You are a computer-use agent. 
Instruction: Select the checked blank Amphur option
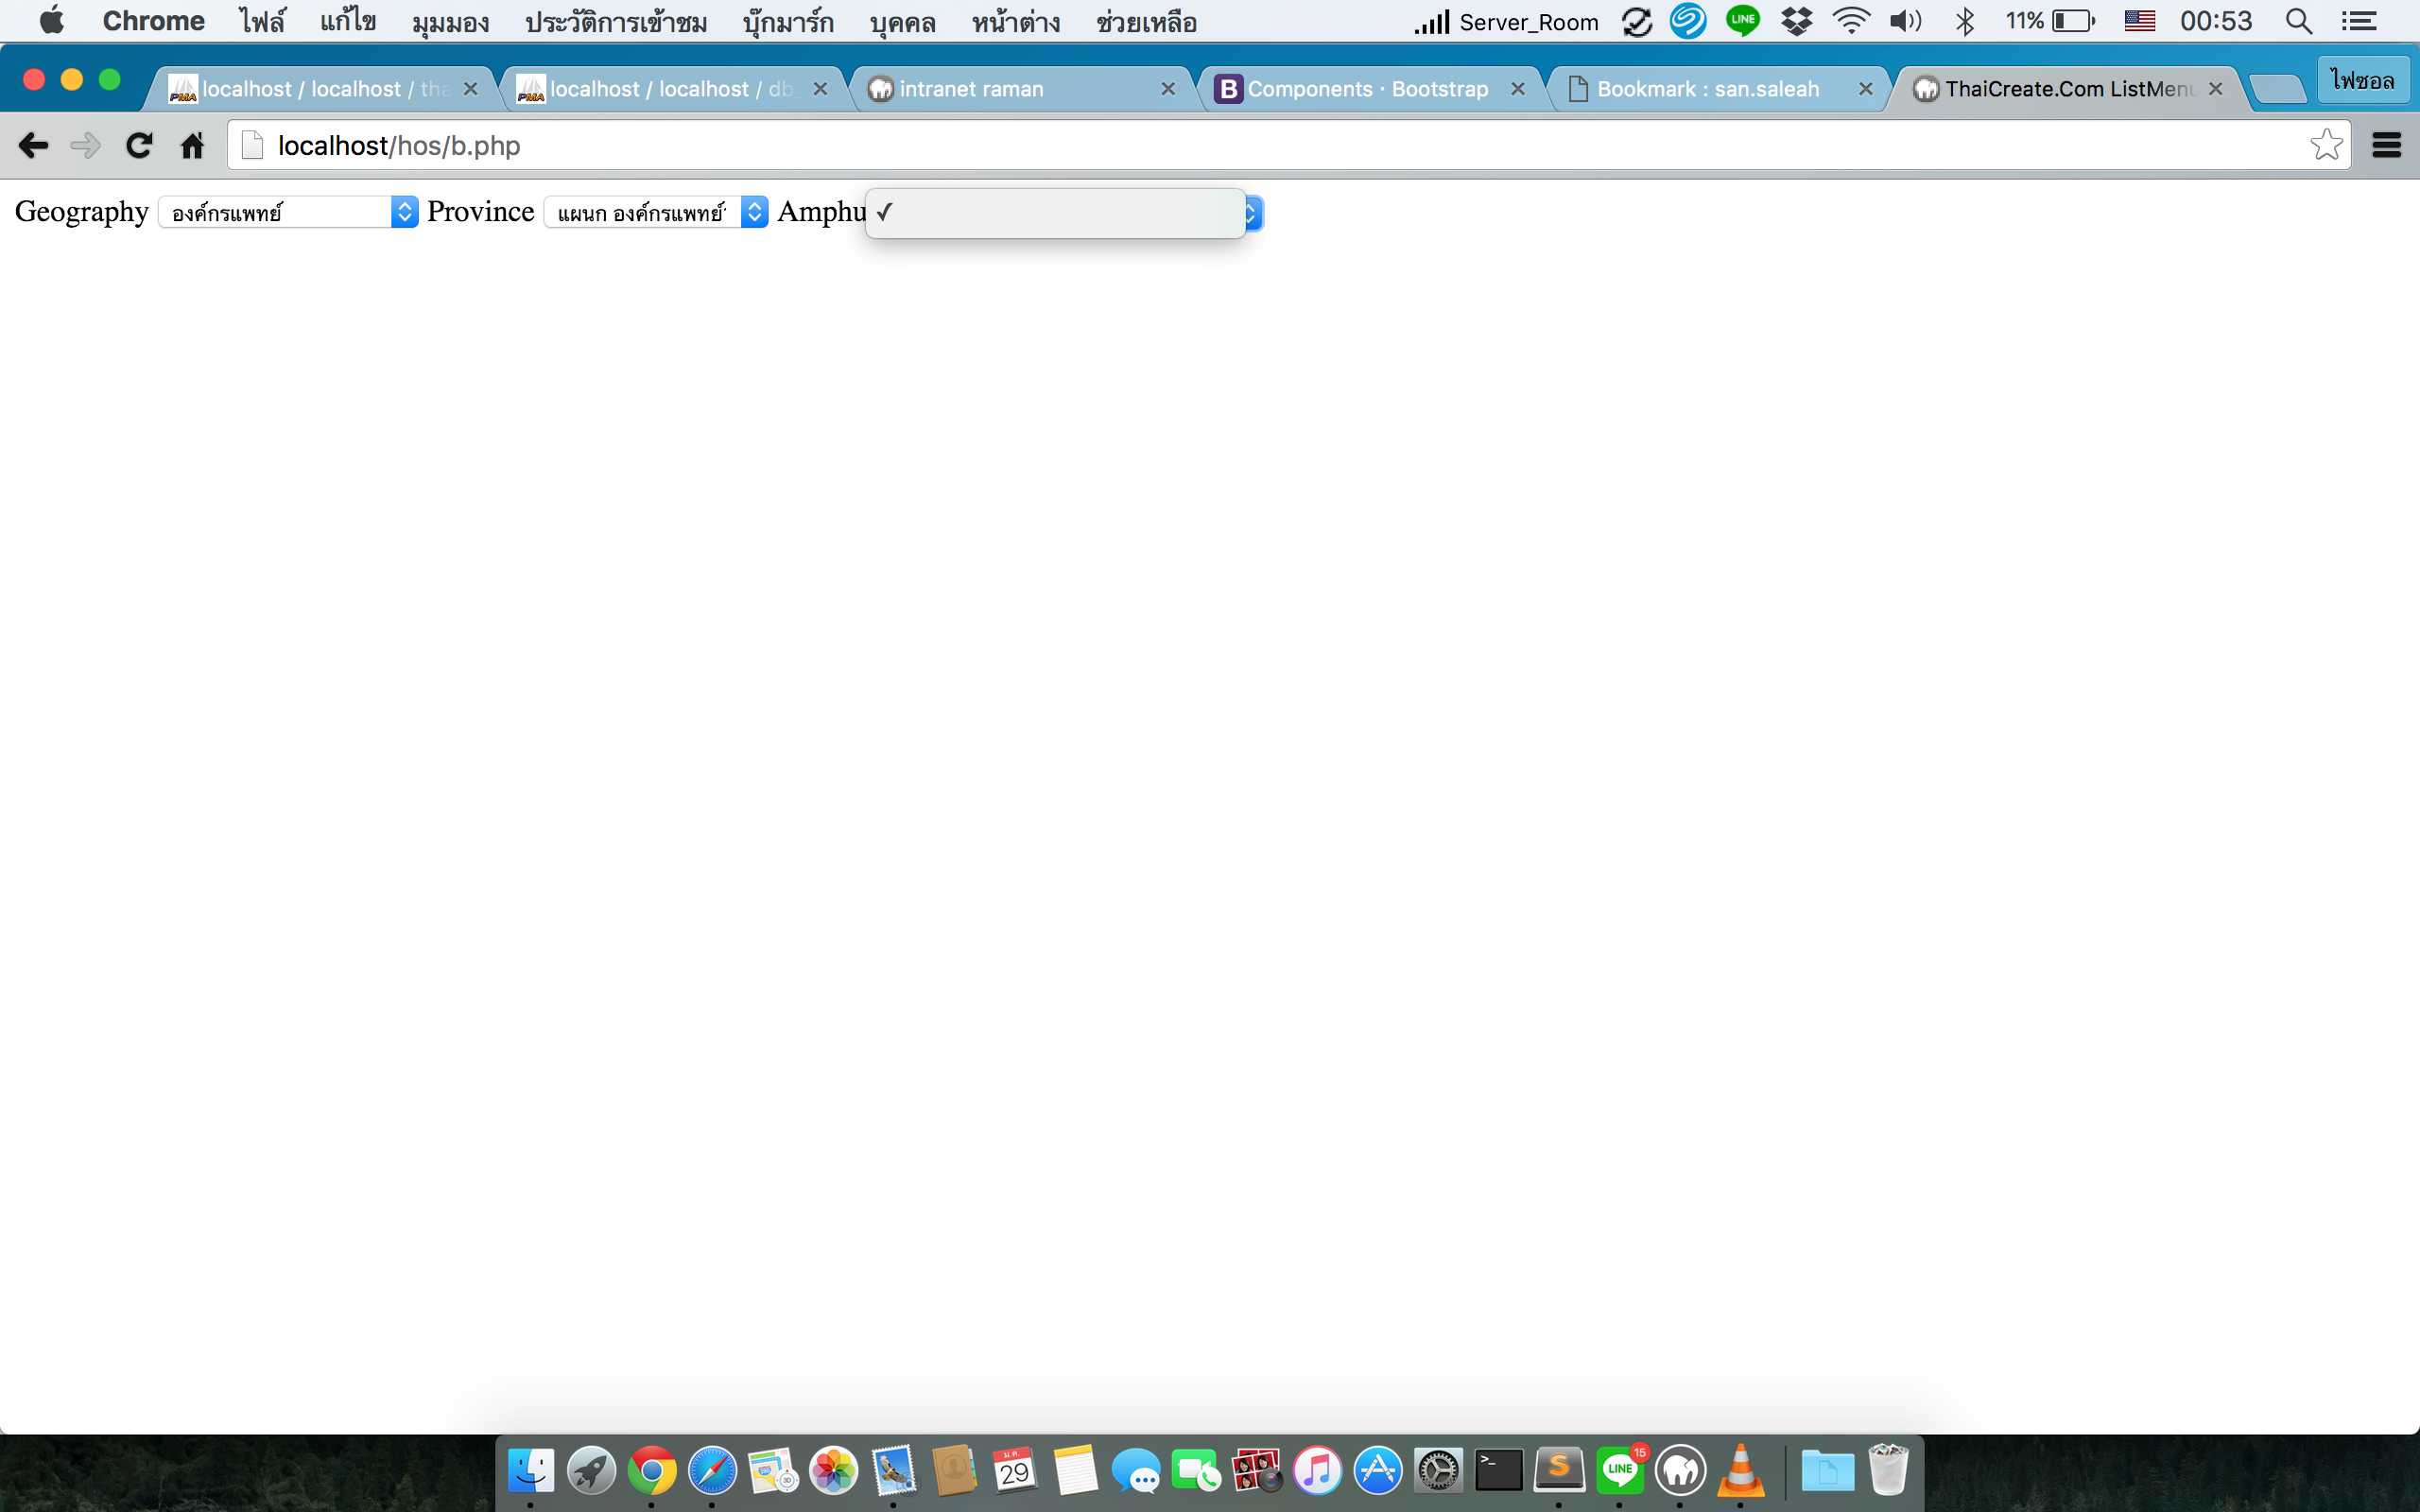pos(1055,213)
